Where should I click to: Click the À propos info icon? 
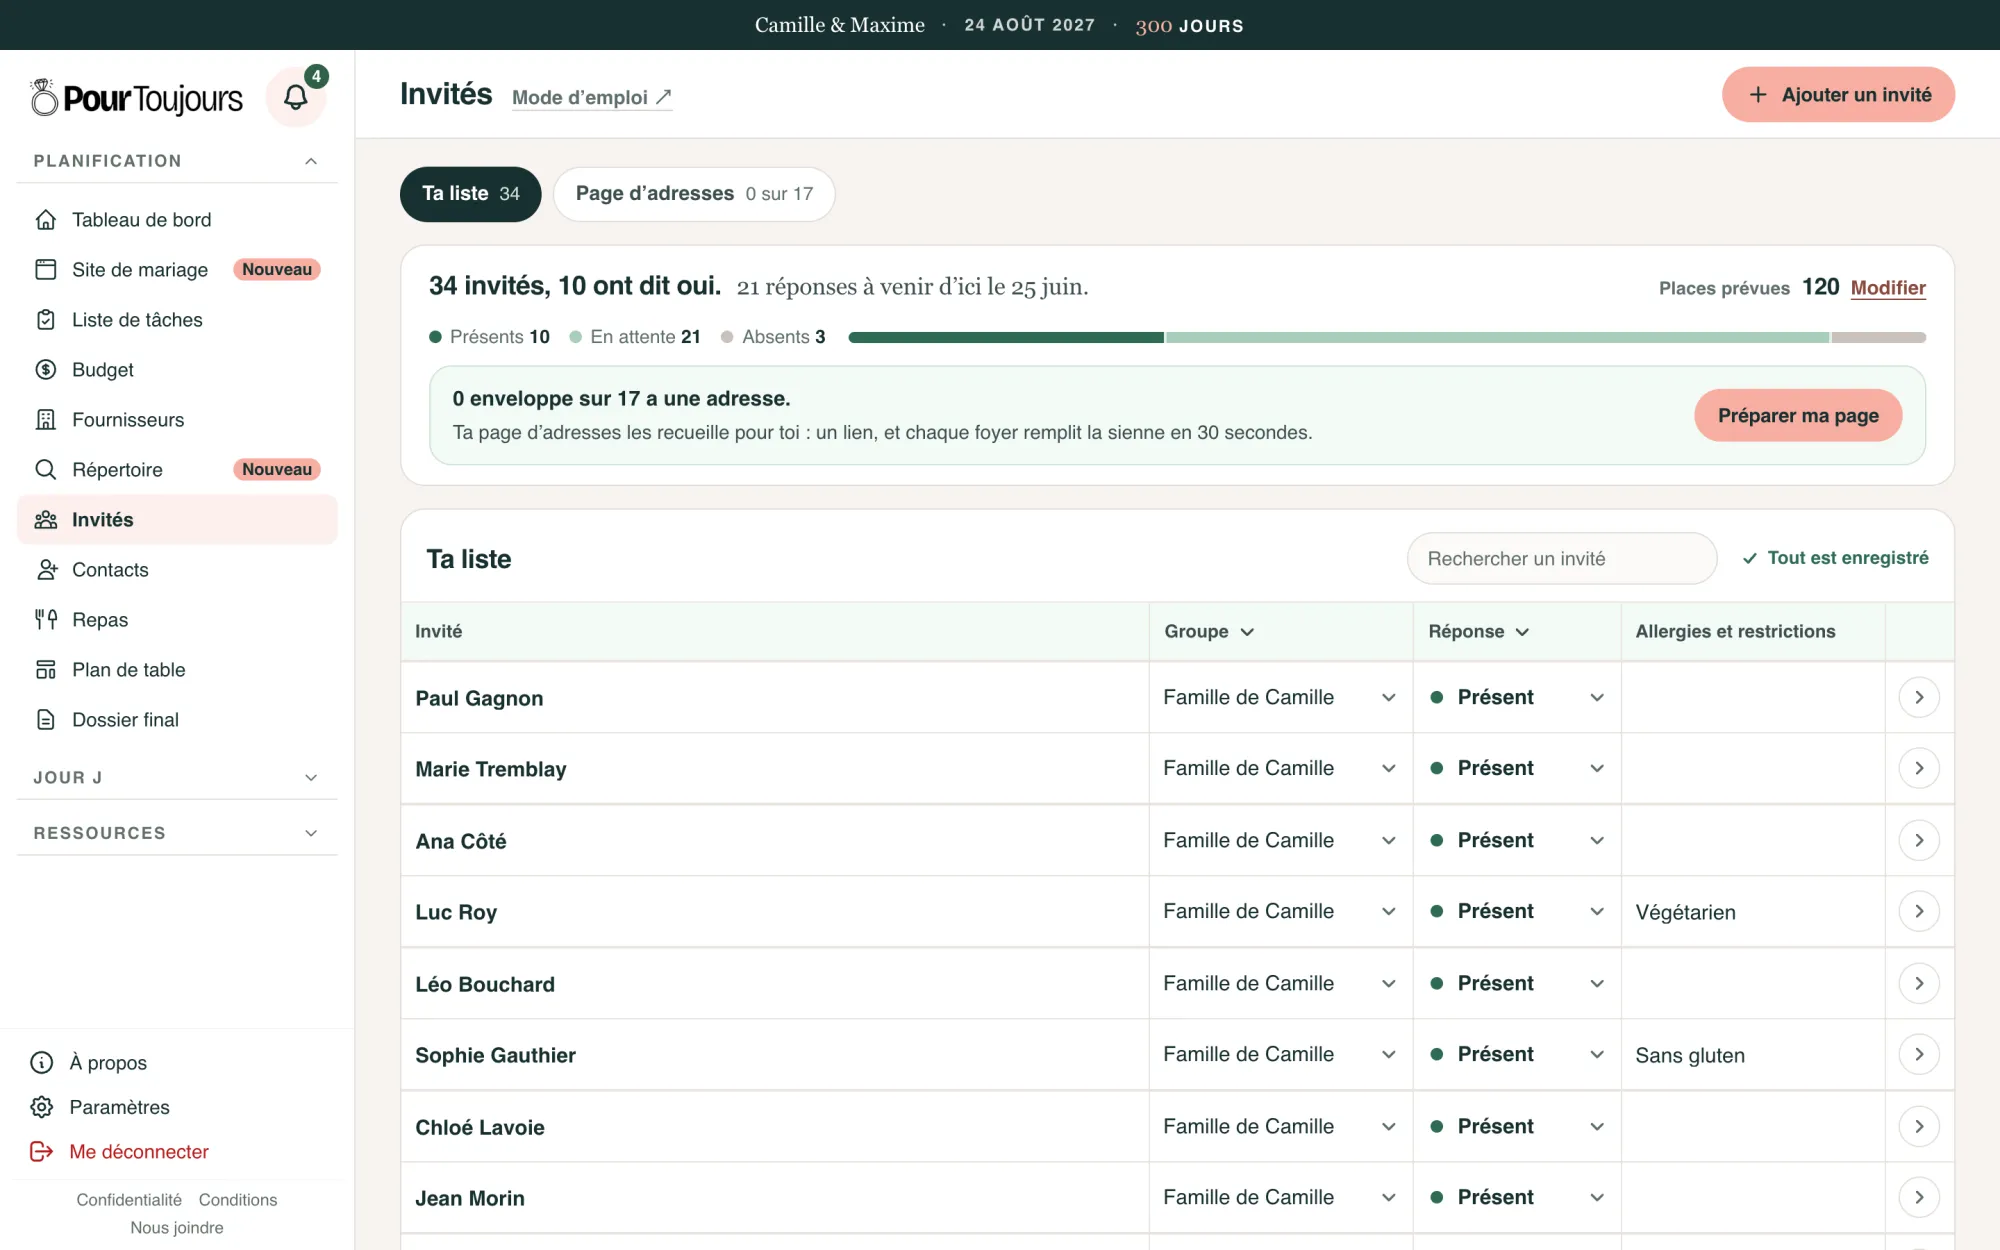pos(42,1063)
